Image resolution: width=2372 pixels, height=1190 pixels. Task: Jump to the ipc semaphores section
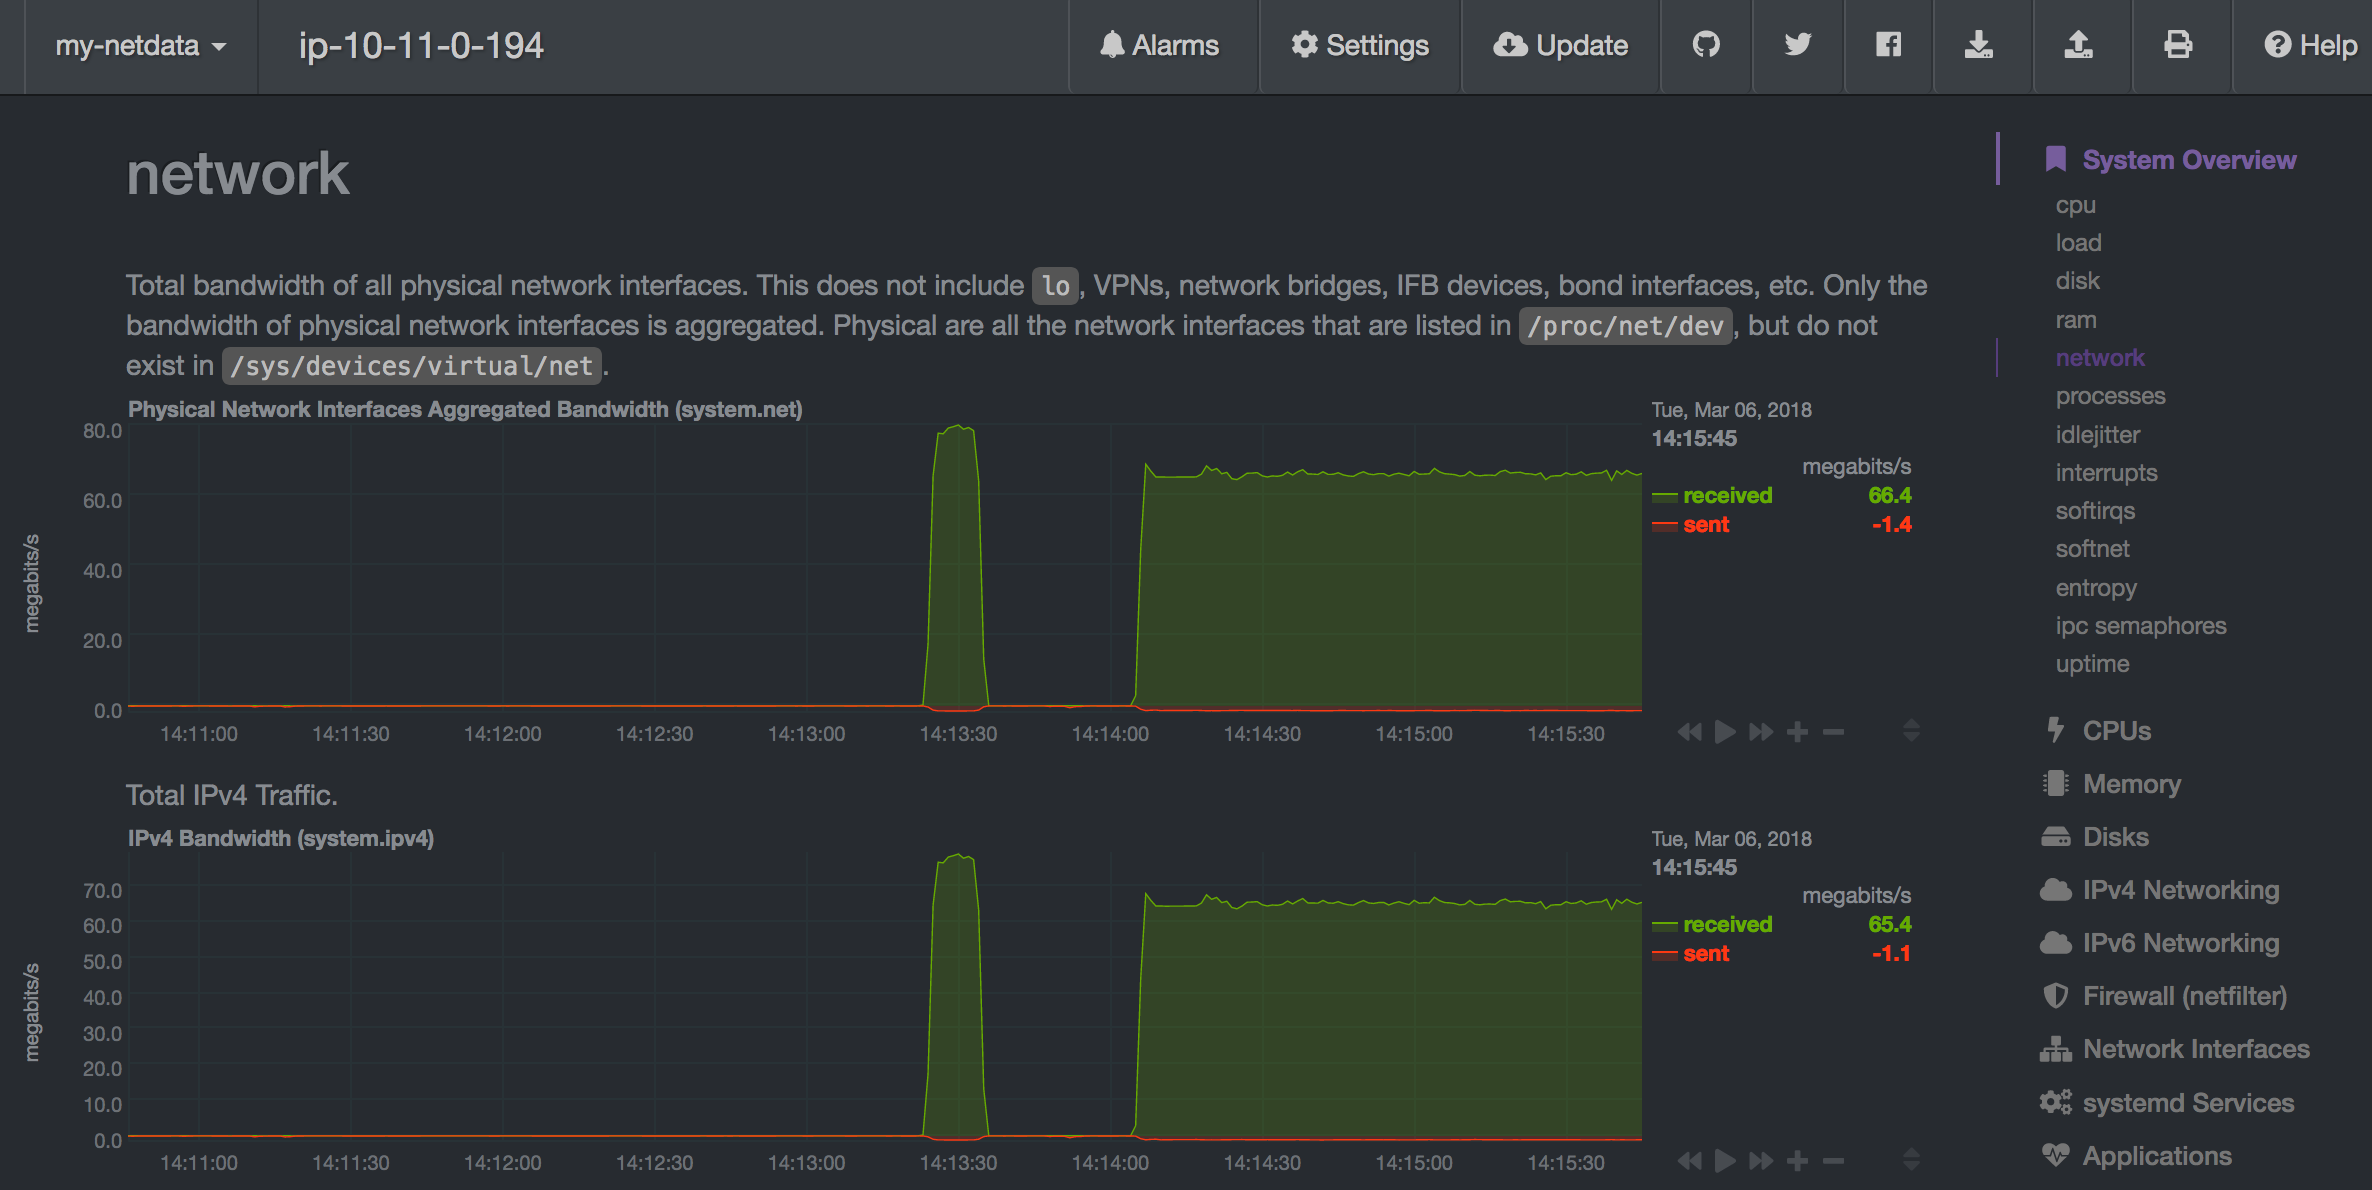tap(2141, 626)
